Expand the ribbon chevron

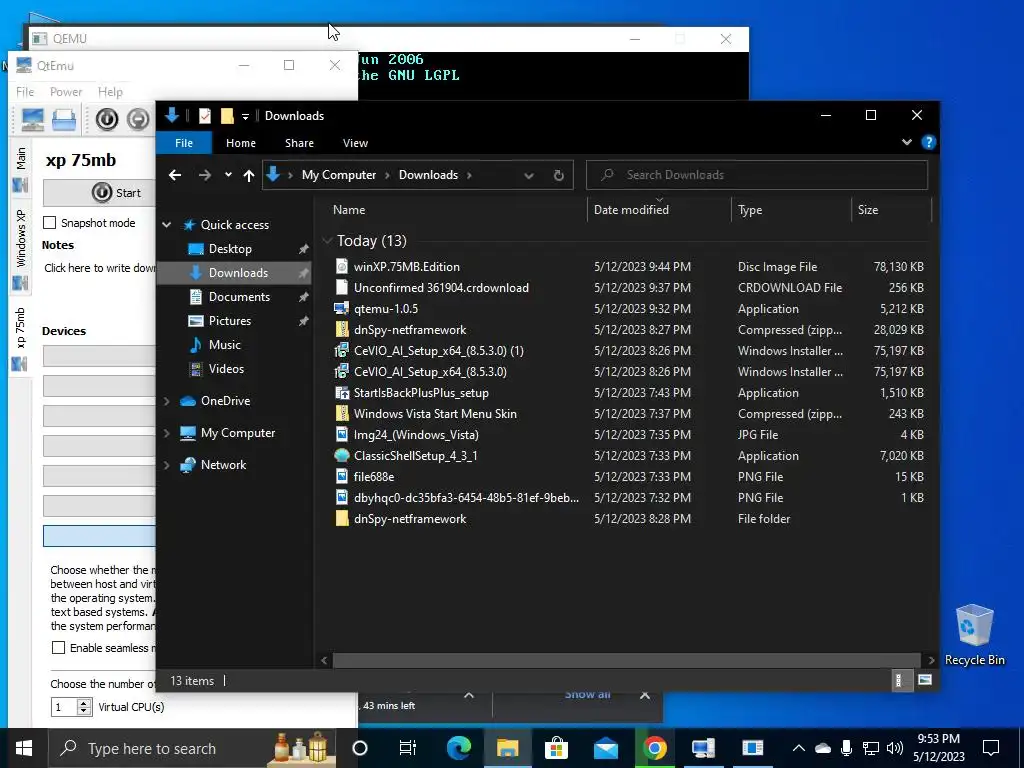[x=906, y=142]
